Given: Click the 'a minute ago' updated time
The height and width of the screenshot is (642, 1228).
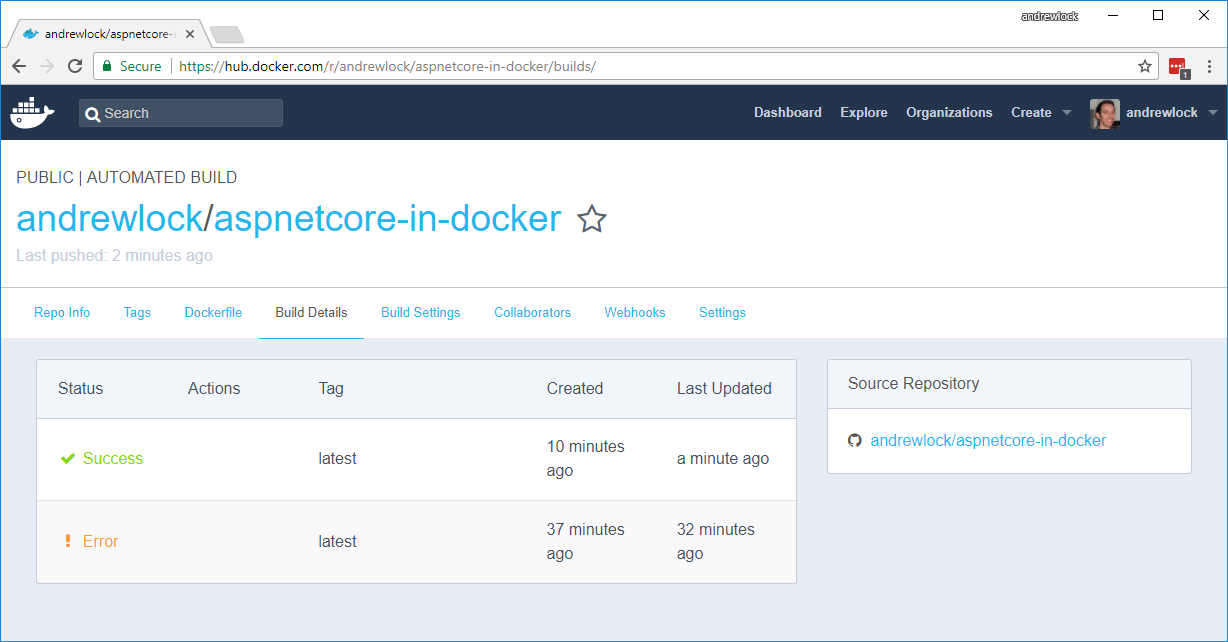Looking at the screenshot, I should click(x=723, y=458).
